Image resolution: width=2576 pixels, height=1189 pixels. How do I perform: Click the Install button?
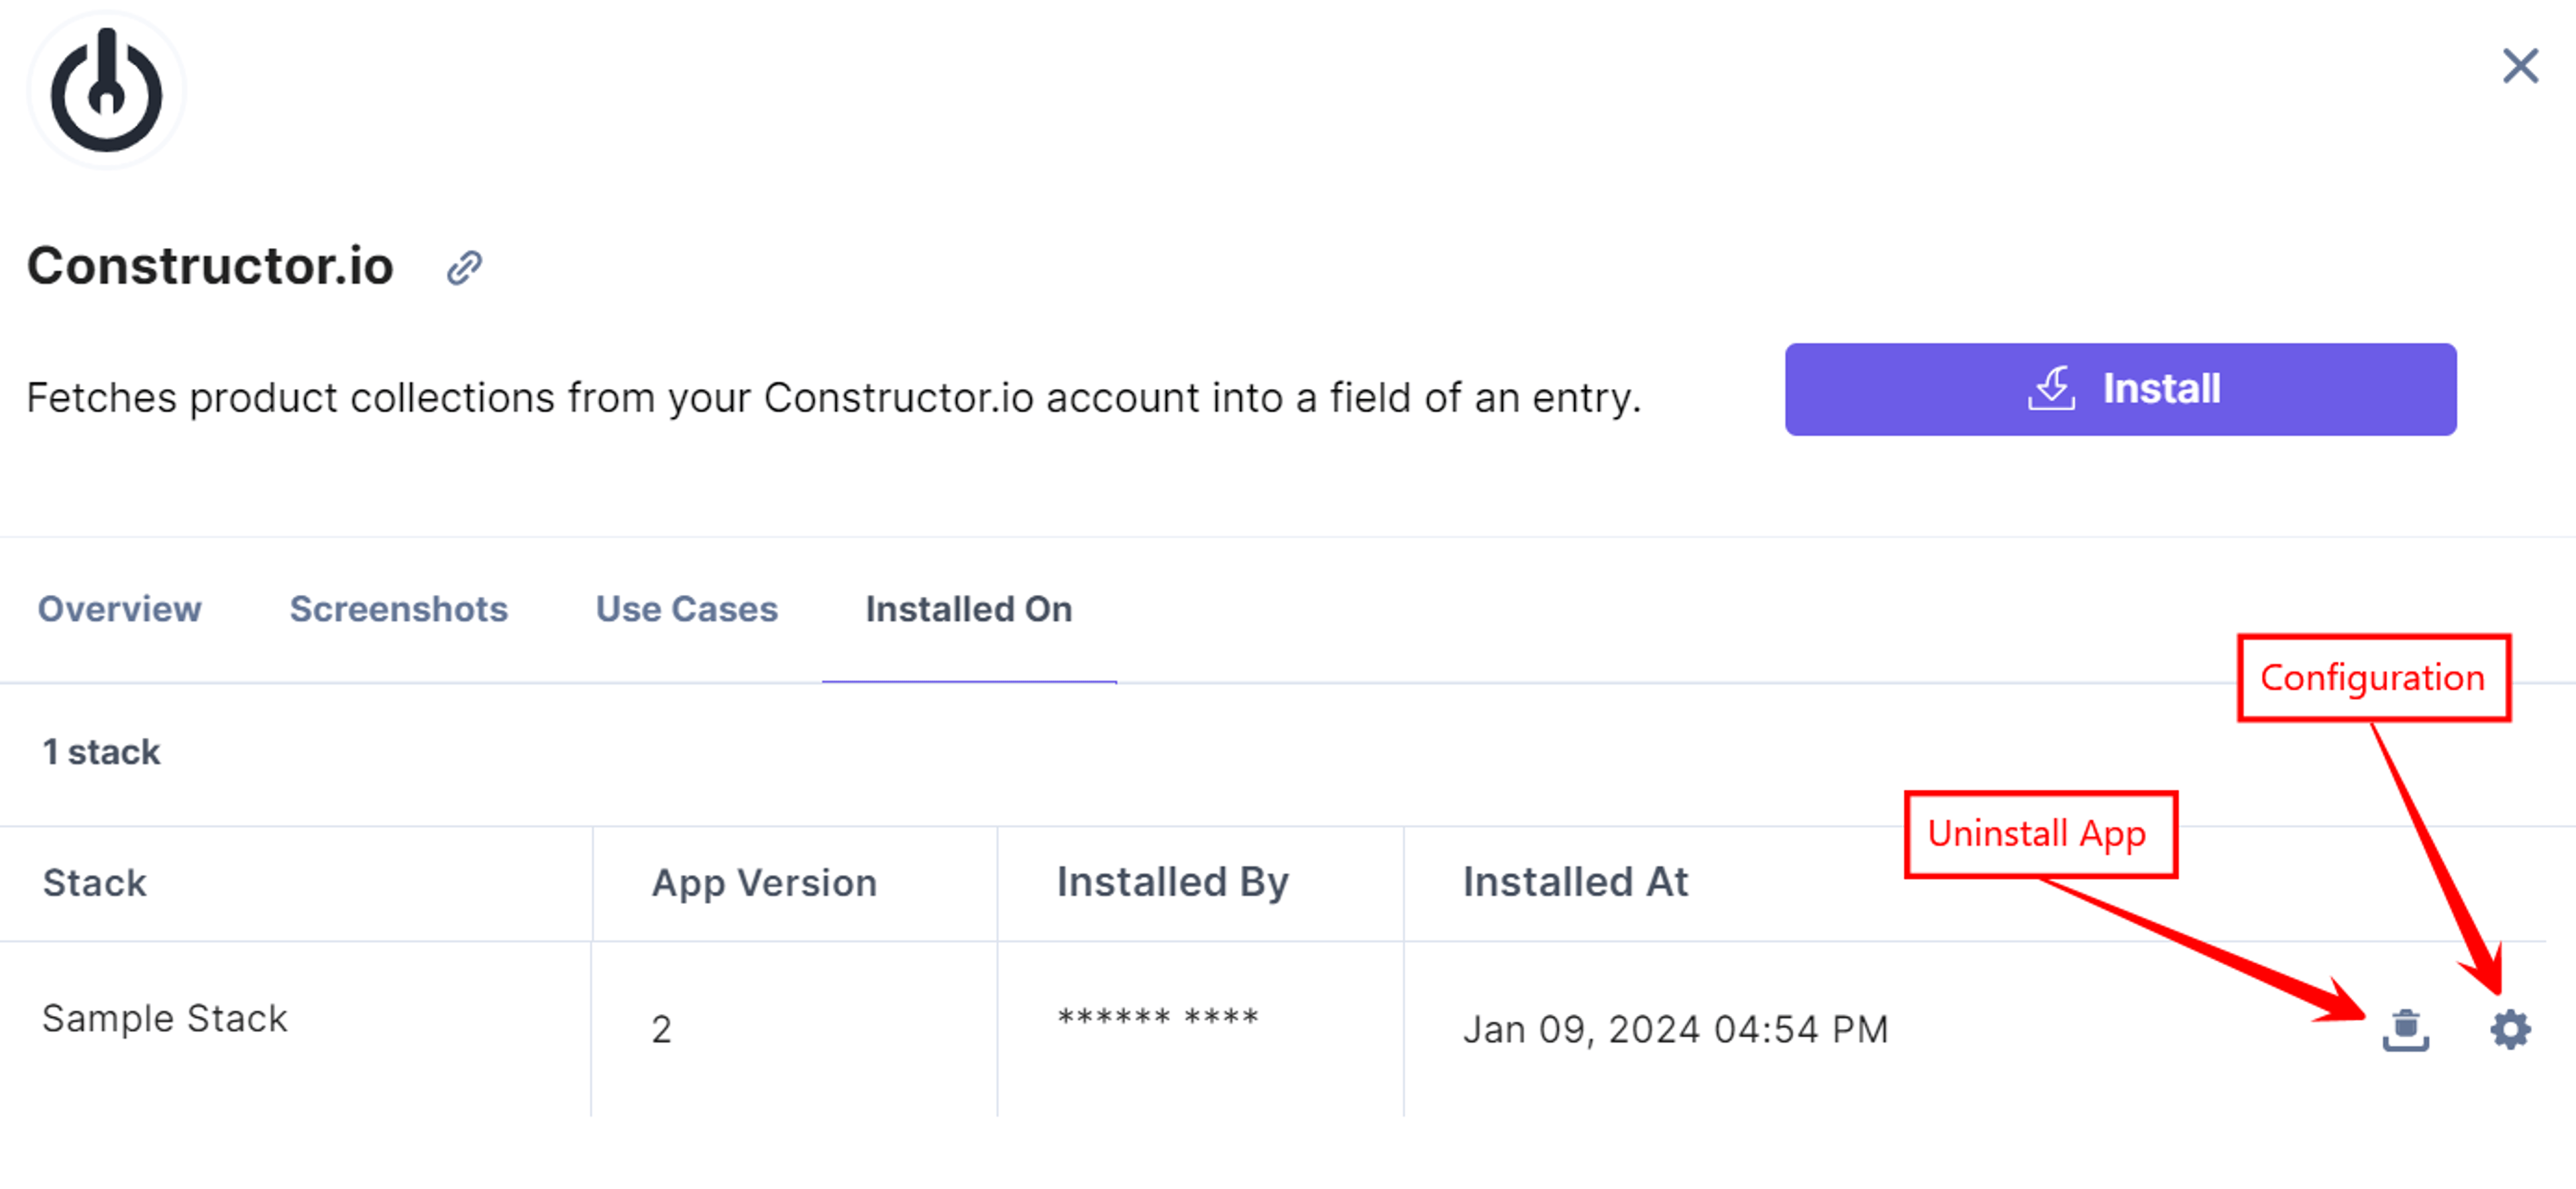(x=2120, y=389)
